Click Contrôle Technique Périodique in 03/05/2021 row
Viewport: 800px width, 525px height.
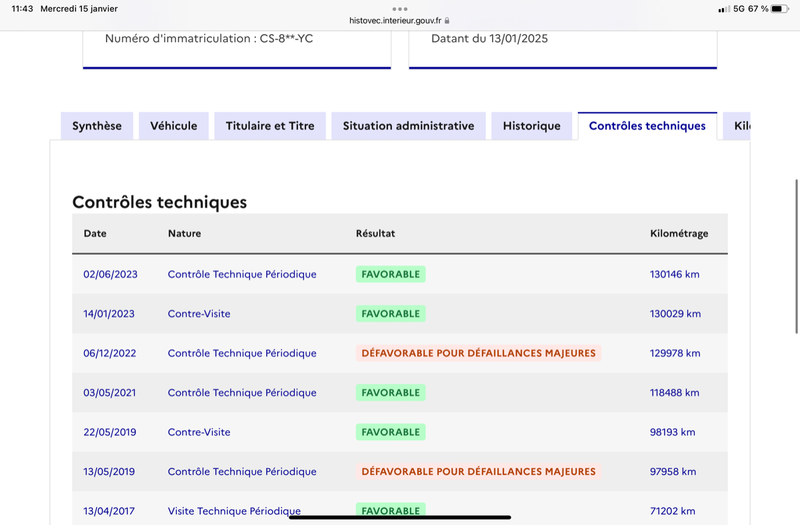coord(242,393)
